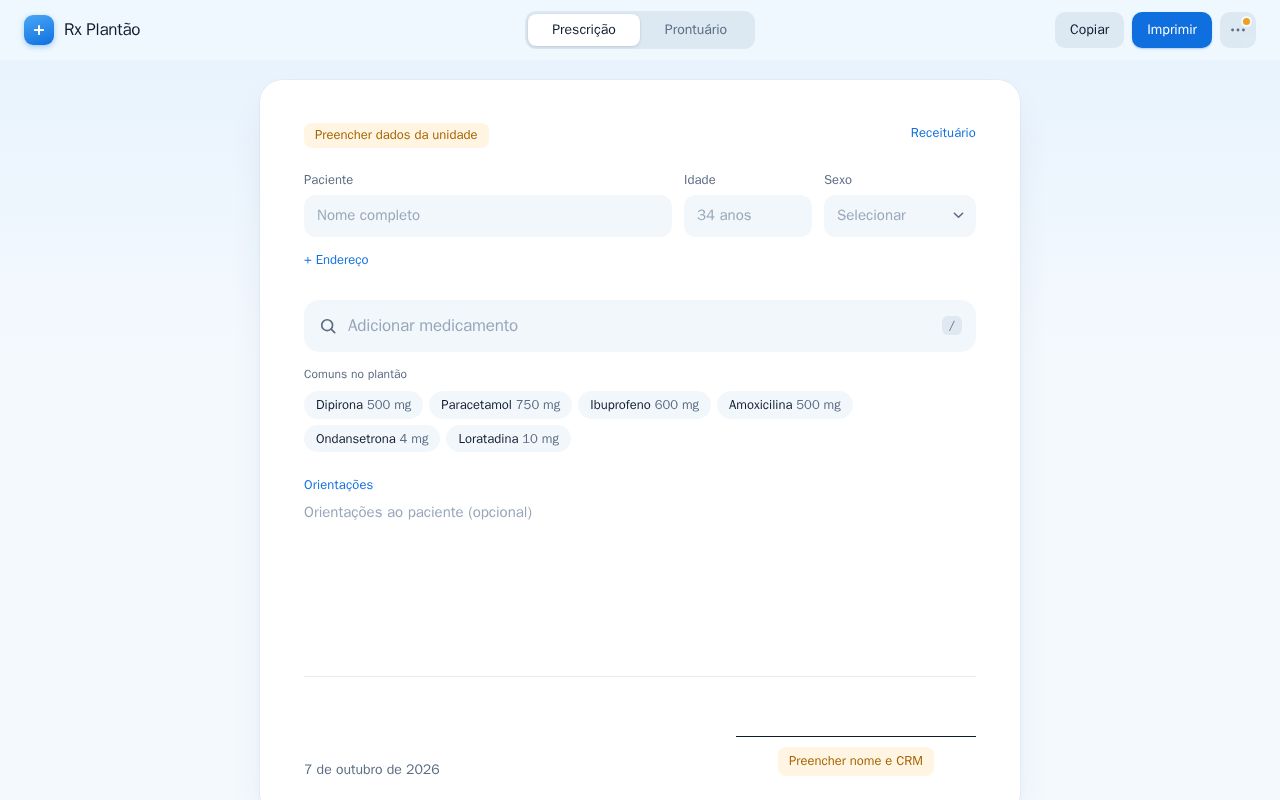Image resolution: width=1280 pixels, height=800 pixels.
Task: Add Paracetamol 750 mg chip
Action: point(500,405)
